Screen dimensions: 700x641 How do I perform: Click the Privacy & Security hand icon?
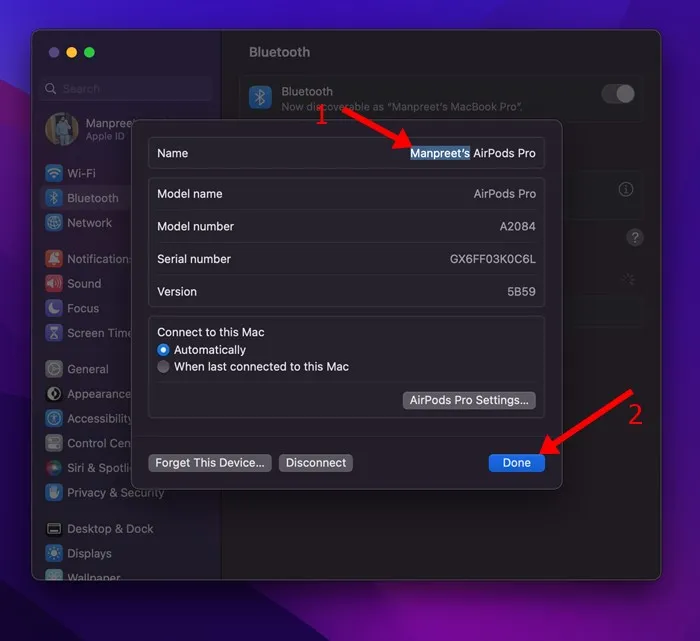pos(54,492)
